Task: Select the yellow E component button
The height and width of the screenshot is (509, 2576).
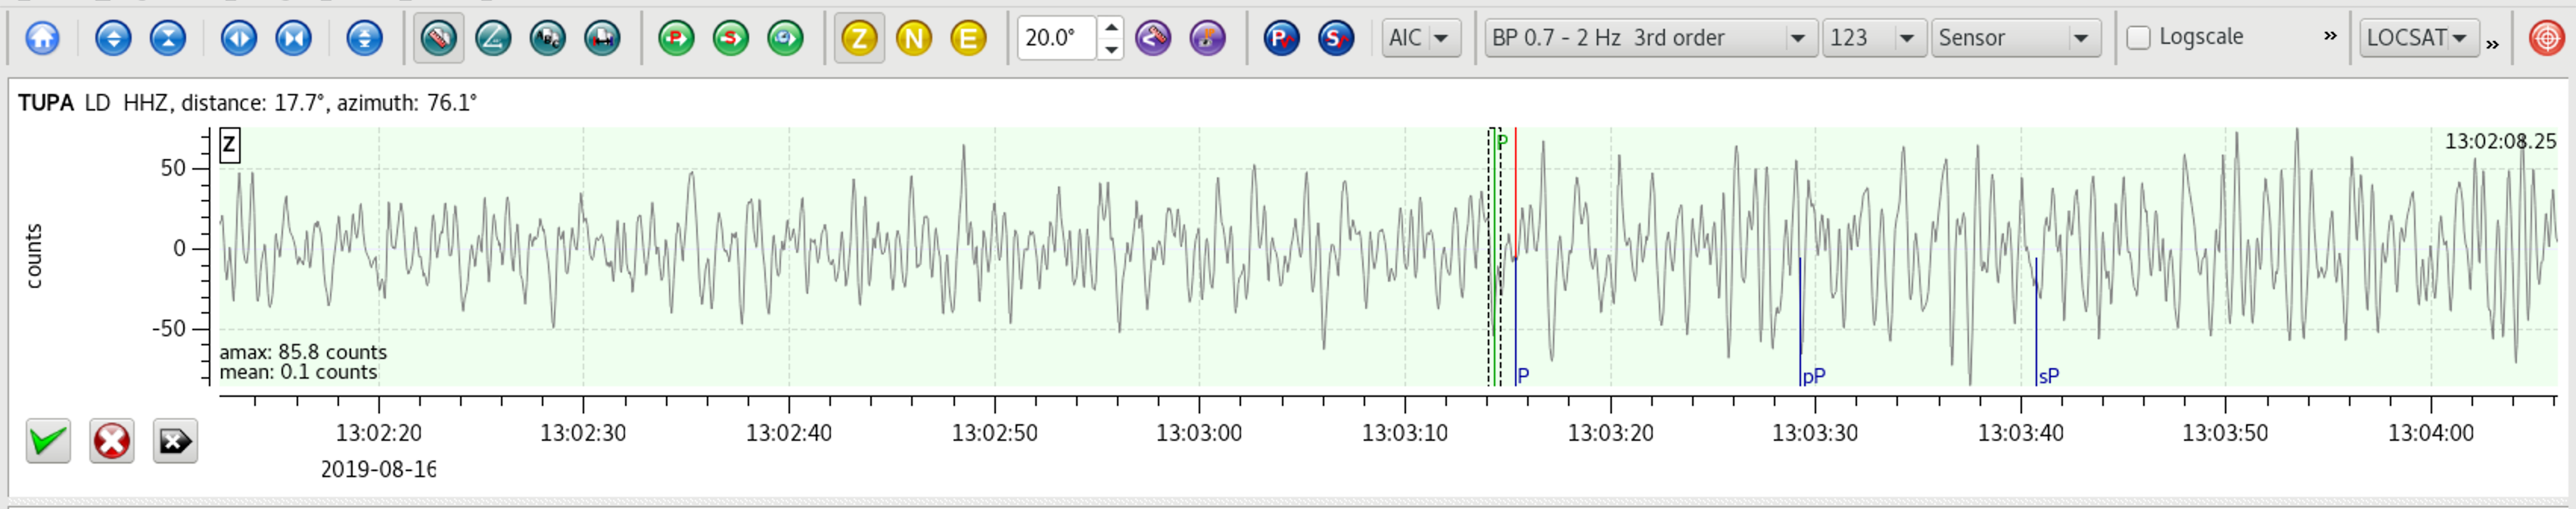Action: click(x=968, y=38)
